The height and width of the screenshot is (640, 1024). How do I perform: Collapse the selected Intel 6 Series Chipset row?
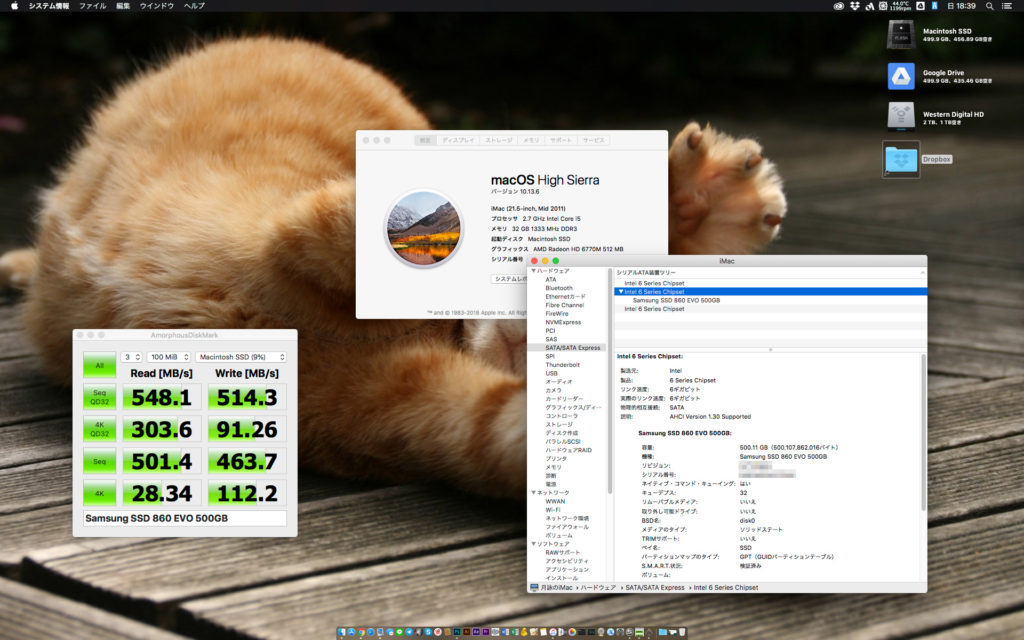click(x=620, y=292)
